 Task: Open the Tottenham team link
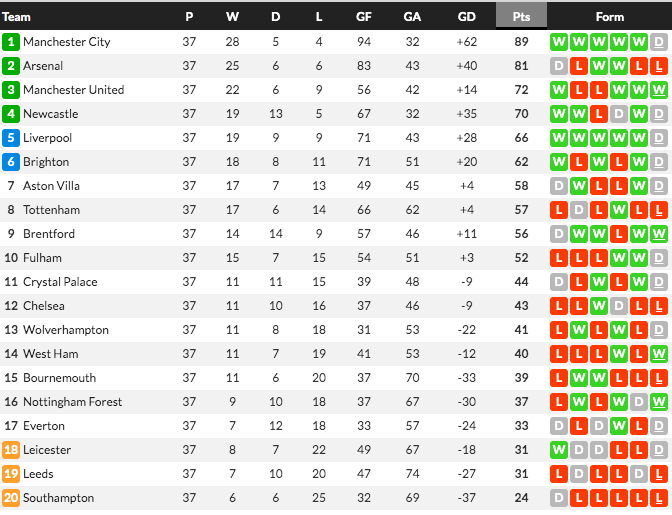[x=51, y=210]
